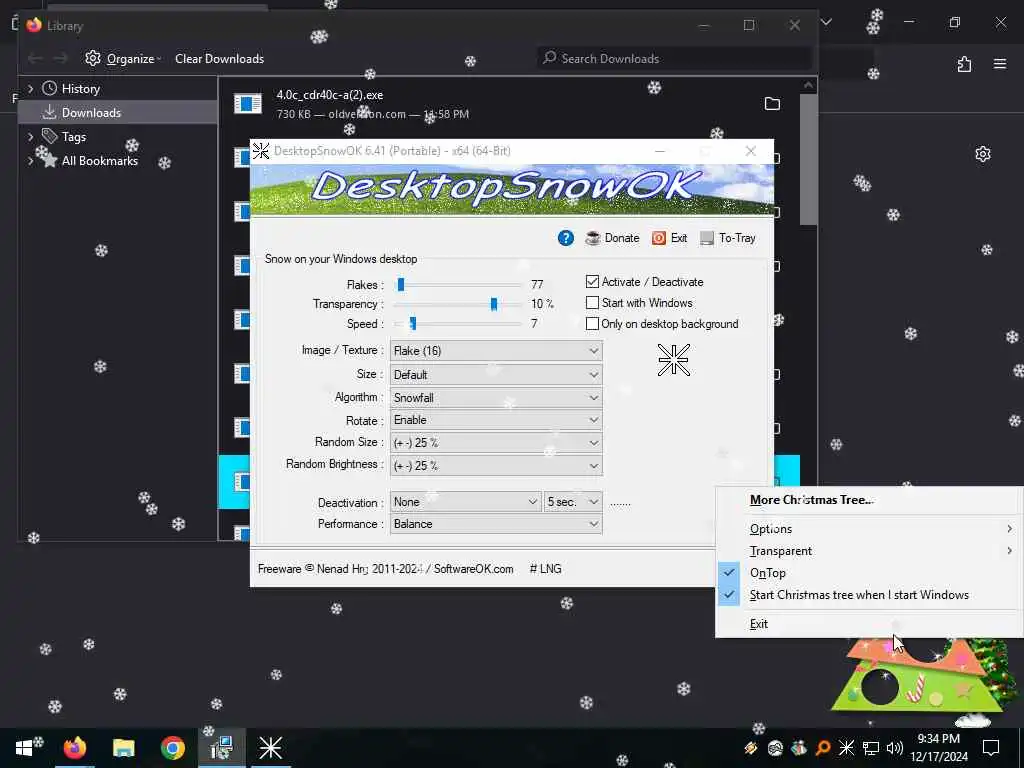Click the Firefox extensions puzzle icon

point(964,64)
